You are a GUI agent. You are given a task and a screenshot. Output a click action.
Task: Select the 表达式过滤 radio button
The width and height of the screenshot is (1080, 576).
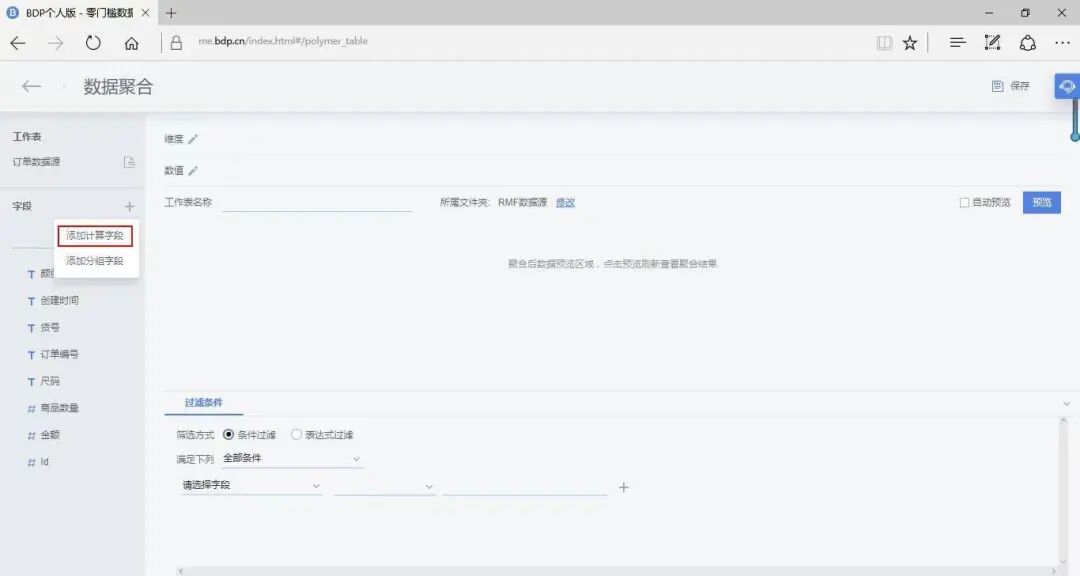(x=296, y=434)
